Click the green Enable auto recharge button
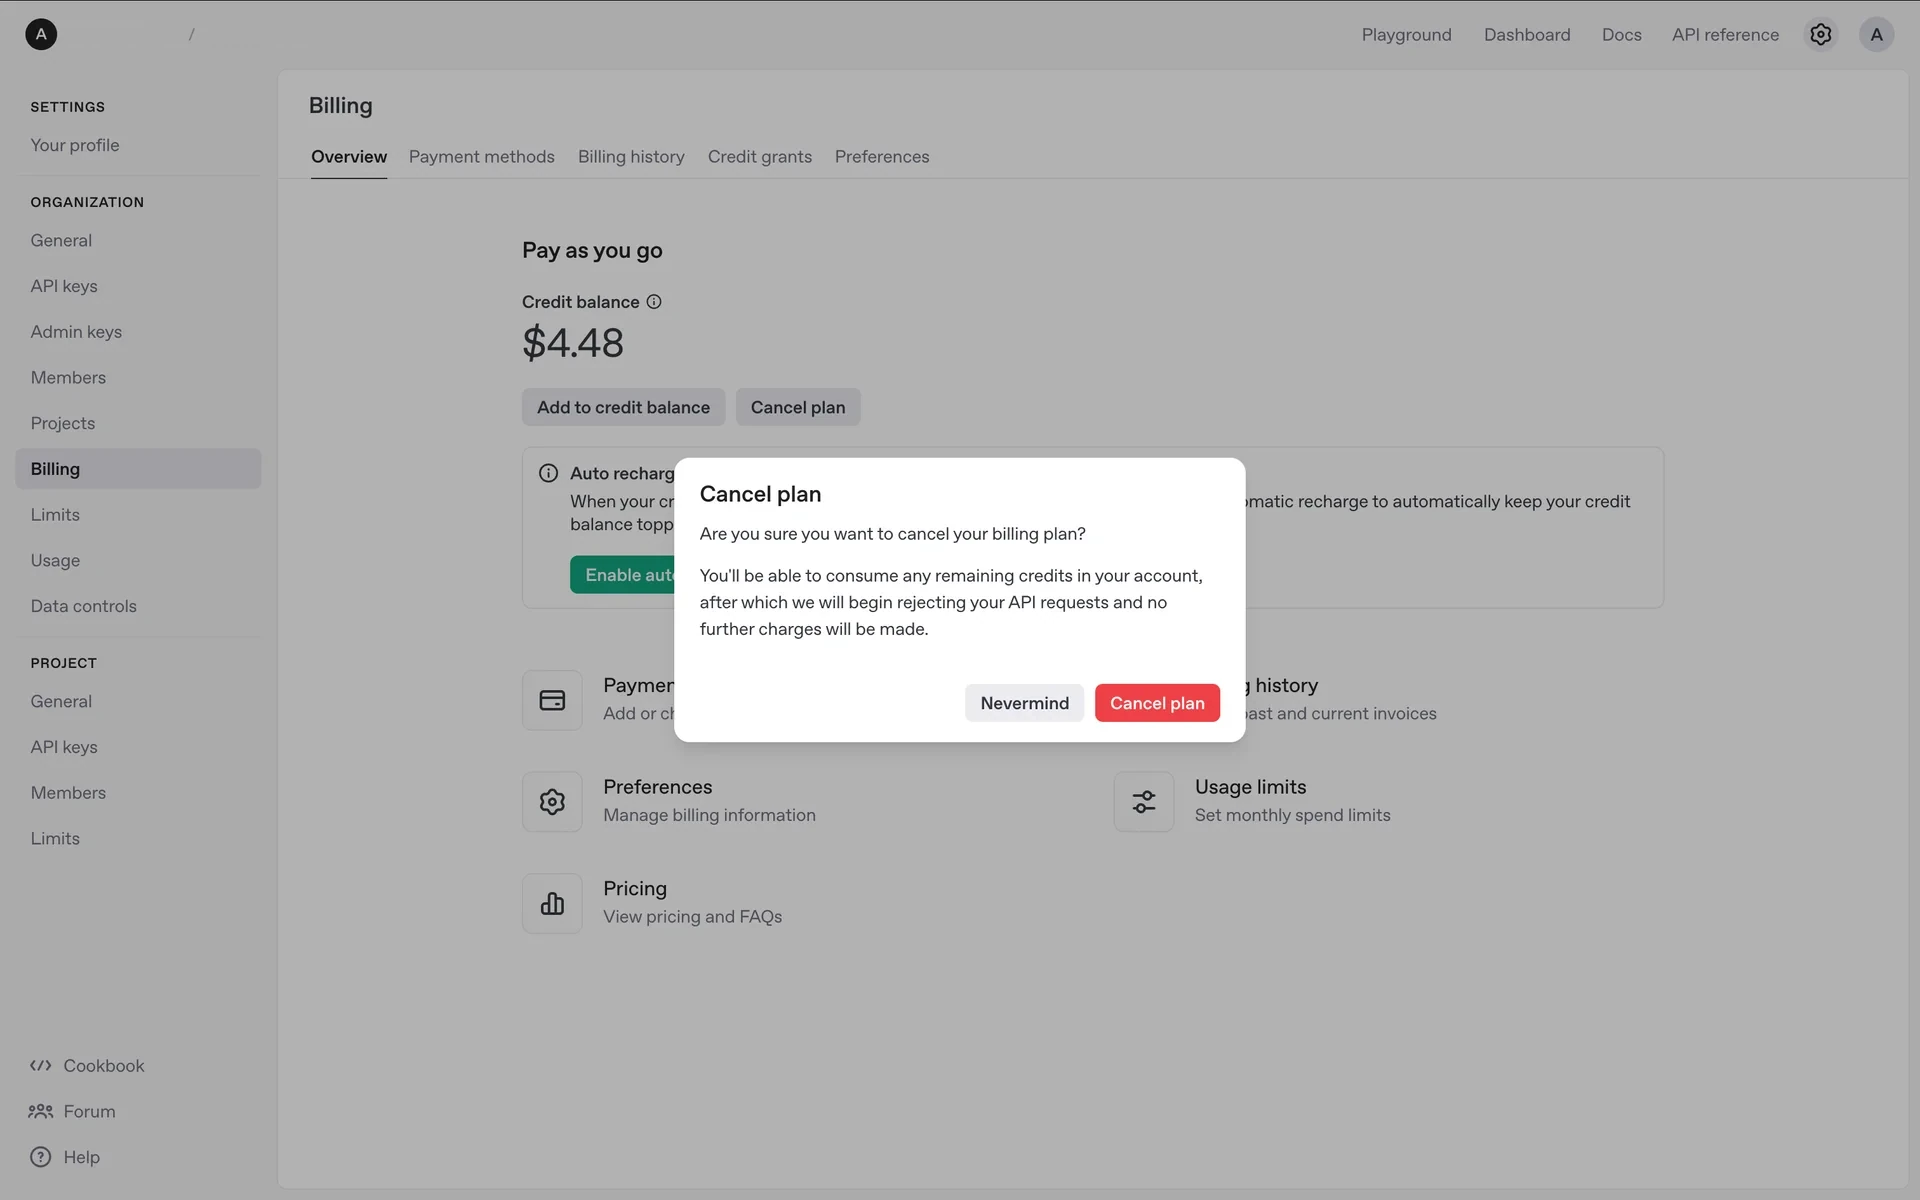Viewport: 1920px width, 1200px height. pos(624,575)
